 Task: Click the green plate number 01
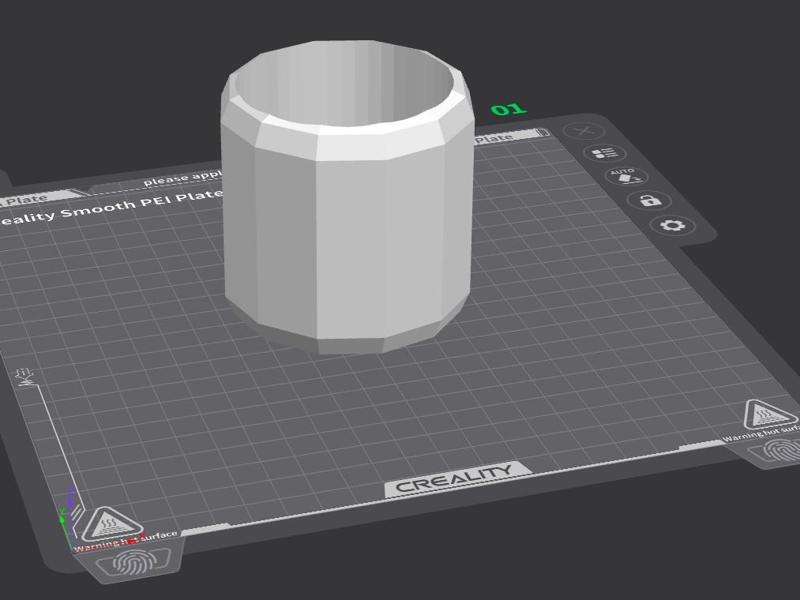tap(508, 109)
